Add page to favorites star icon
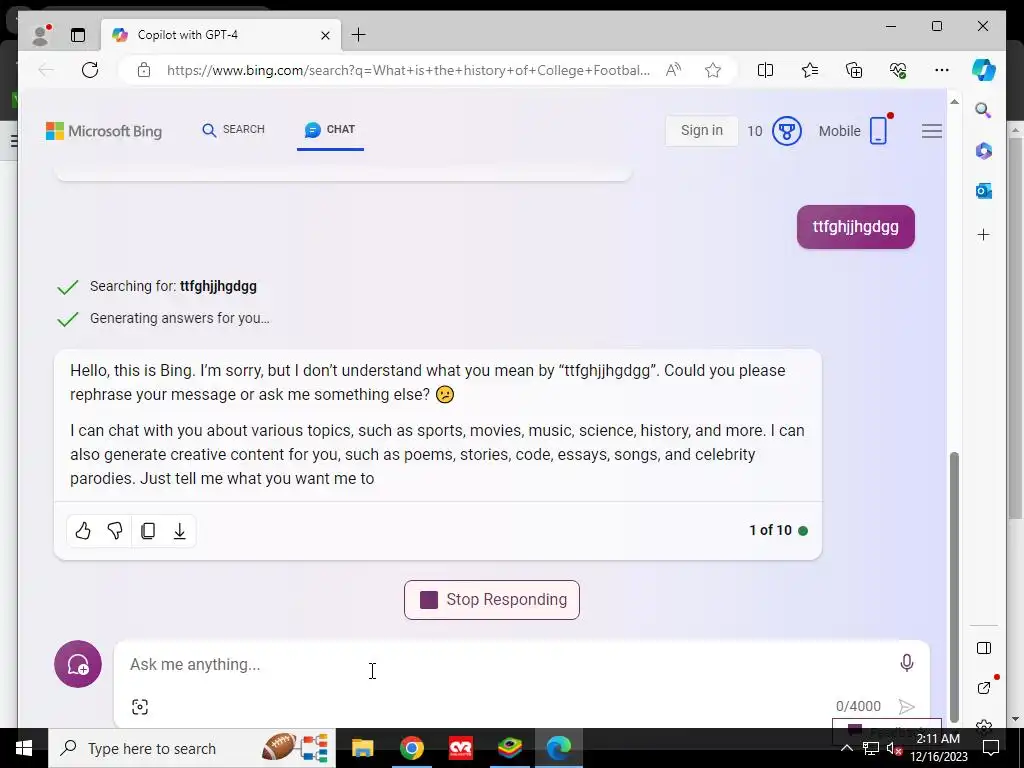 click(712, 70)
